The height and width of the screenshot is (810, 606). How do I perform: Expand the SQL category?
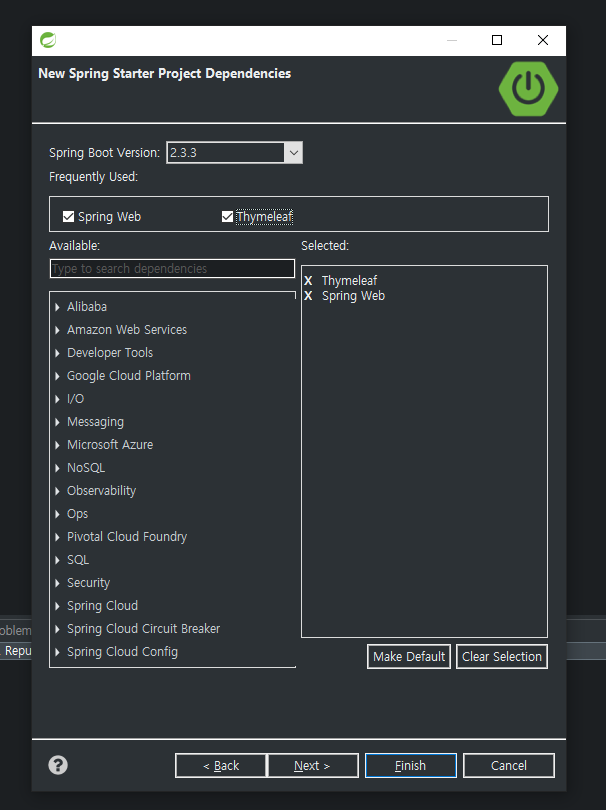(57, 559)
